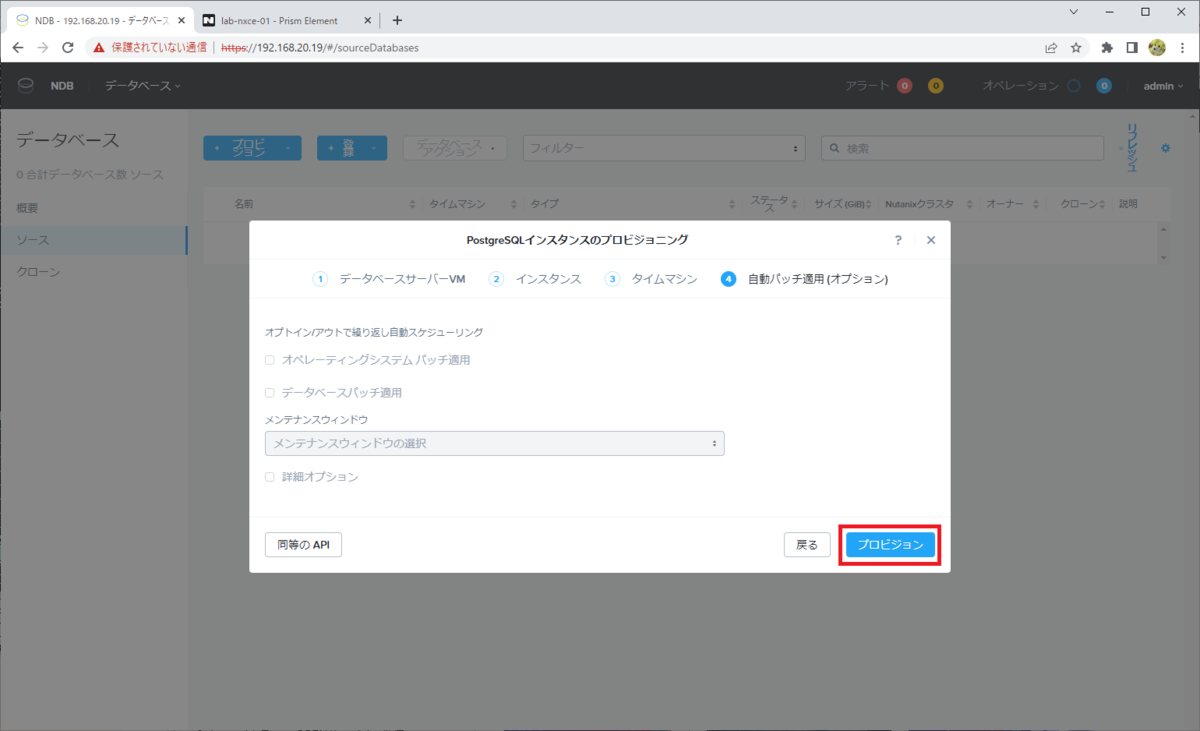Toggle the Chrome side panel icon
This screenshot has width=1200, height=731.
(1132, 47)
